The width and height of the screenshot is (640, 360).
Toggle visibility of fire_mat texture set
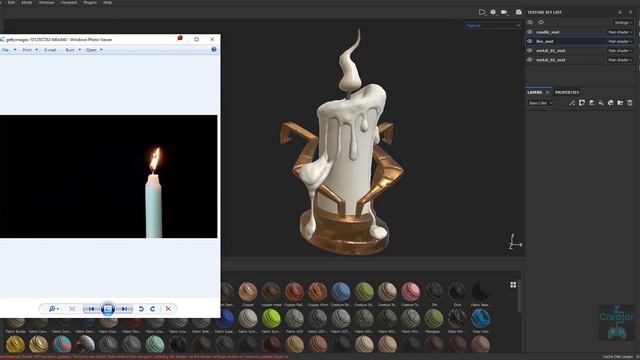tap(530, 41)
